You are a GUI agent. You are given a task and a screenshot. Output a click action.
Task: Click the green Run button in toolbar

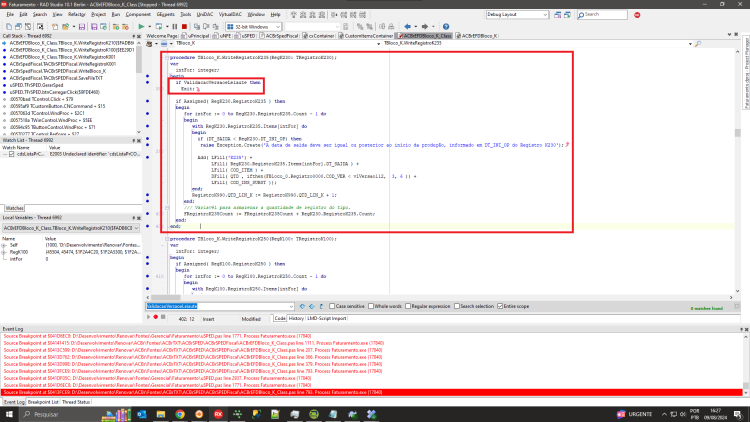(141, 27)
